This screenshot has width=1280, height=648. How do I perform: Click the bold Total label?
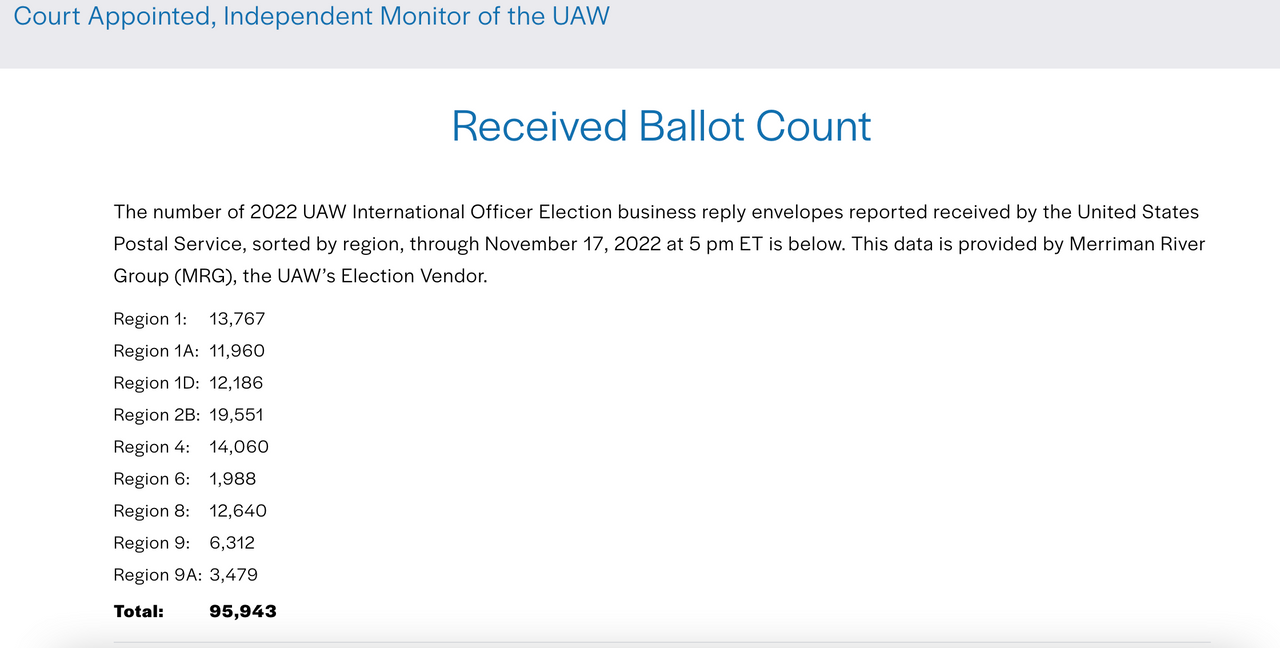[x=139, y=611]
